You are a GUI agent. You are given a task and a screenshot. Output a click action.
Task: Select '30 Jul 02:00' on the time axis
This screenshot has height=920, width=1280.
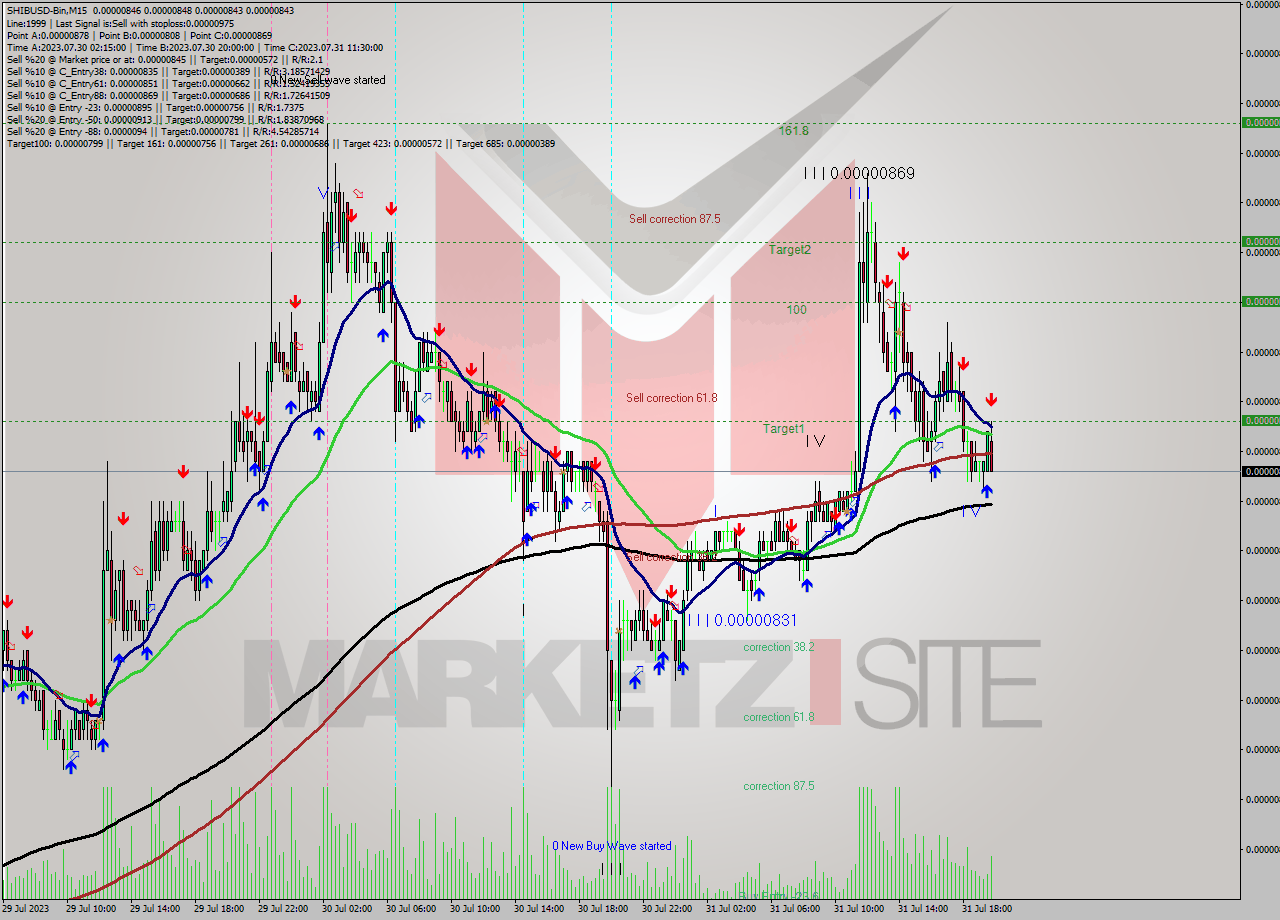(x=347, y=909)
